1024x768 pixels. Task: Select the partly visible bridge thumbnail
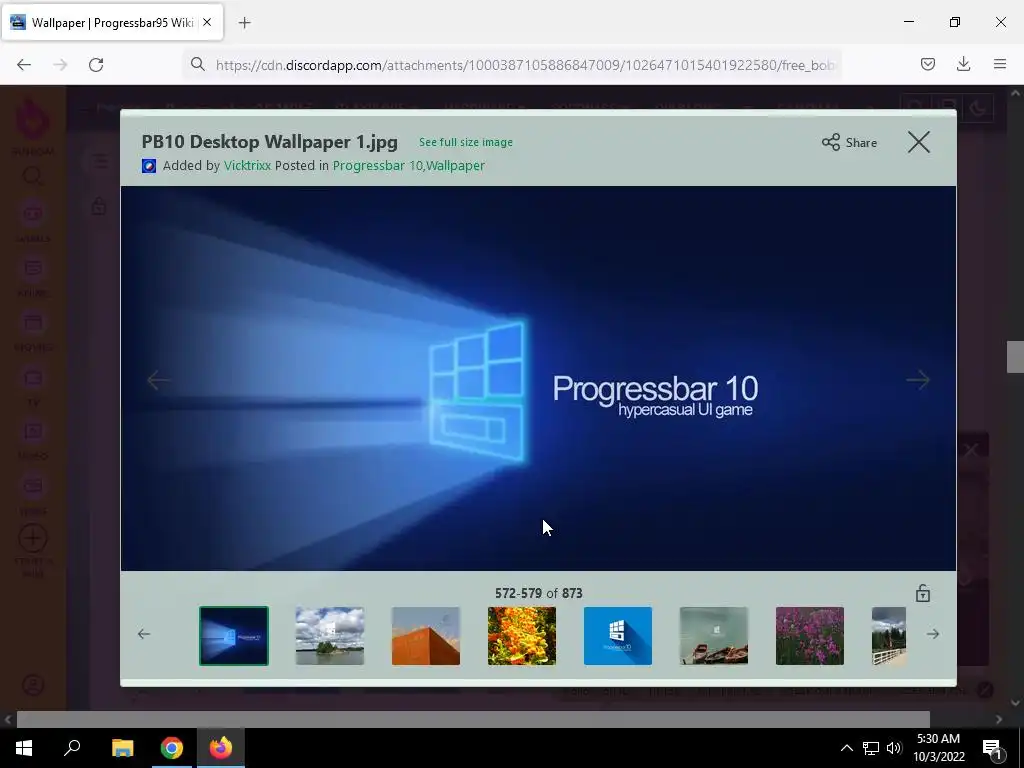click(889, 636)
